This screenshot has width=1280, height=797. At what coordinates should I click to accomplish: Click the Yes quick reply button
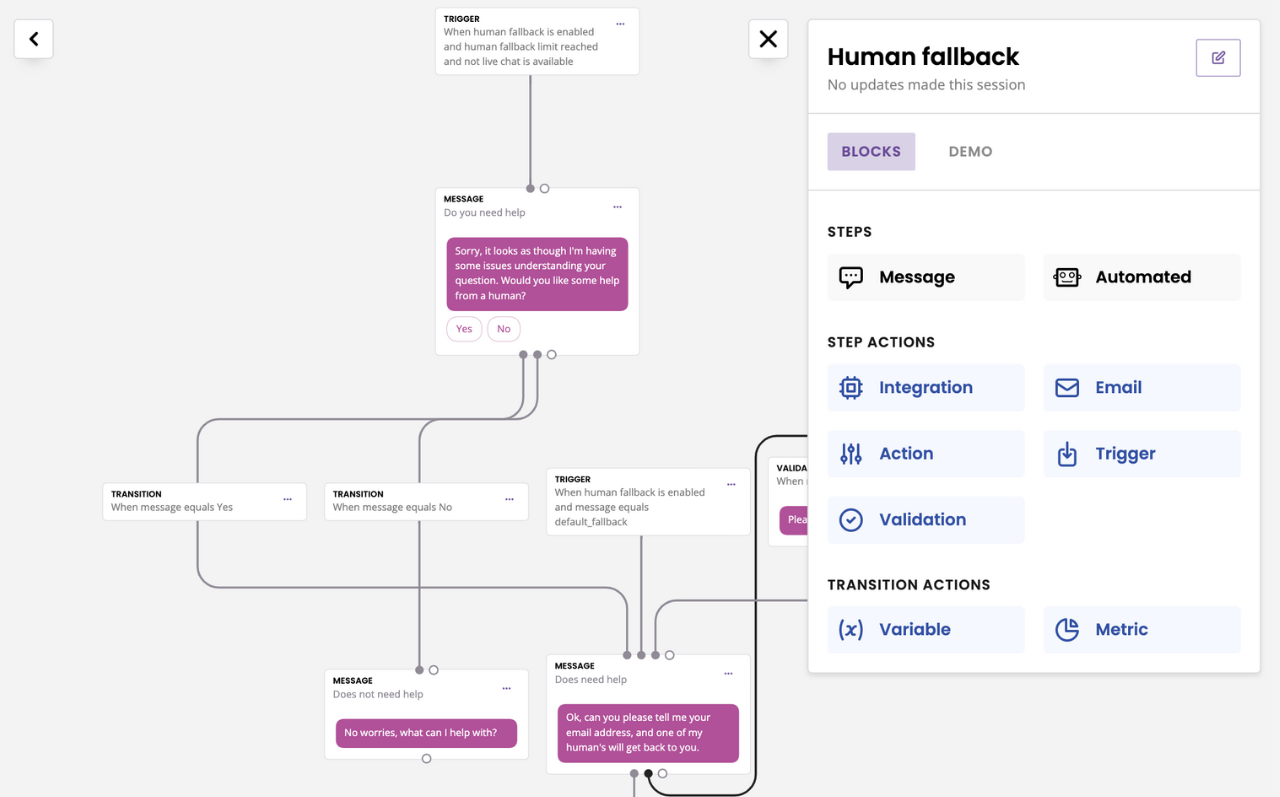(464, 329)
